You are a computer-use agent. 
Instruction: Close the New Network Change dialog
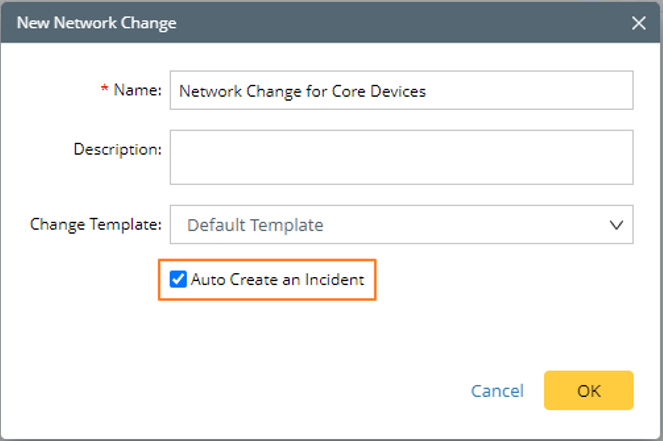point(639,22)
